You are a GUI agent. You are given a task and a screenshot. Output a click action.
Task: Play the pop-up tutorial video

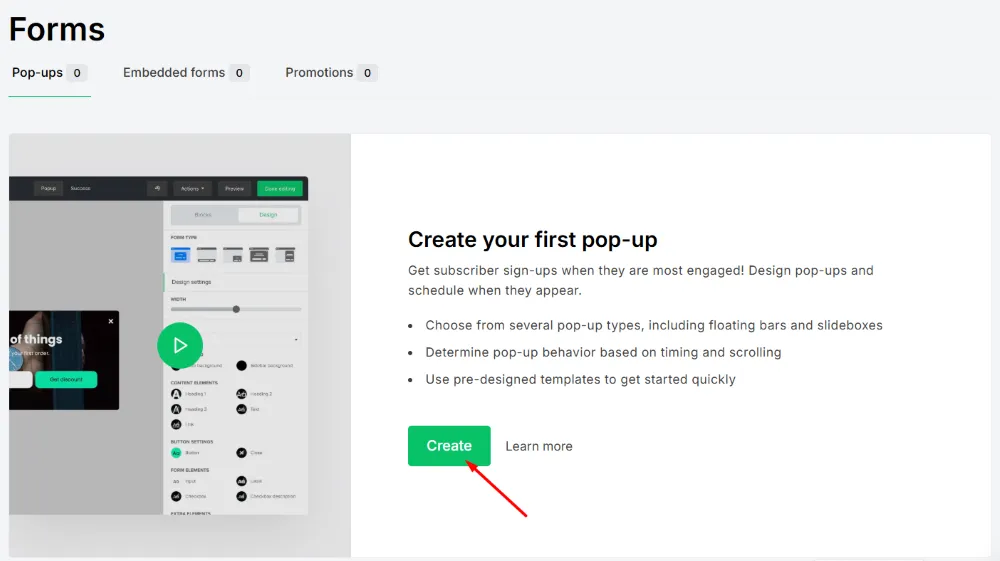pyautogui.click(x=180, y=345)
